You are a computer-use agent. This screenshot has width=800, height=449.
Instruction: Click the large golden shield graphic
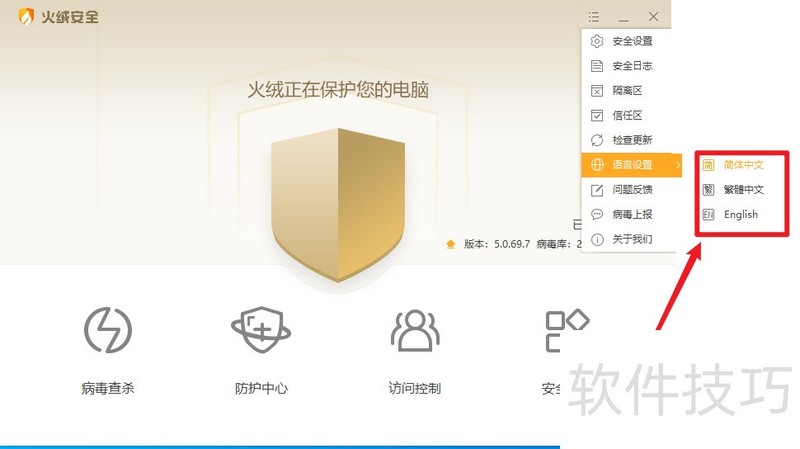click(x=338, y=205)
